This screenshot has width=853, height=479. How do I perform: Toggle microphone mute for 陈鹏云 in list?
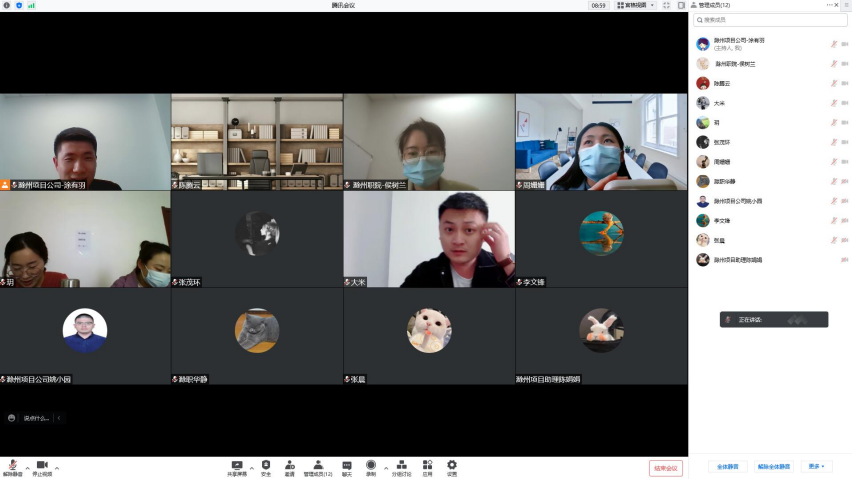coord(831,83)
